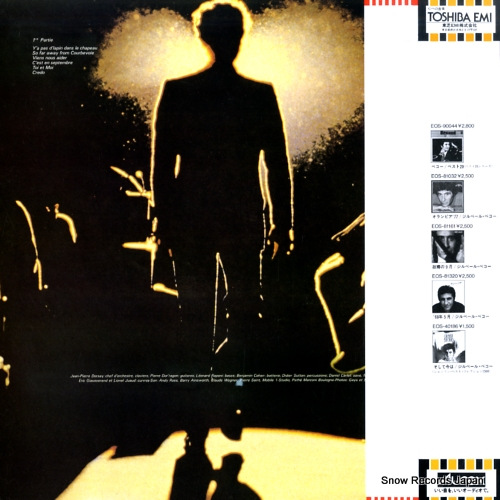Image resolution: width=500 pixels, height=500 pixels.
Task: Click track "Credo"
Action: [39, 72]
